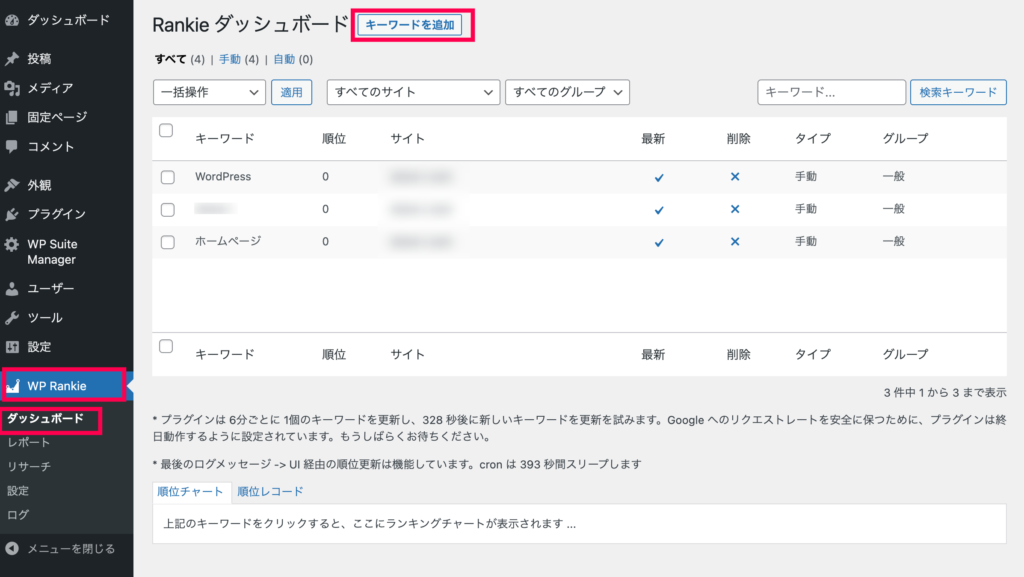This screenshot has width=1024, height=577.
Task: Click the wrench icon beside ツール
Action: pyautogui.click(x=12, y=318)
